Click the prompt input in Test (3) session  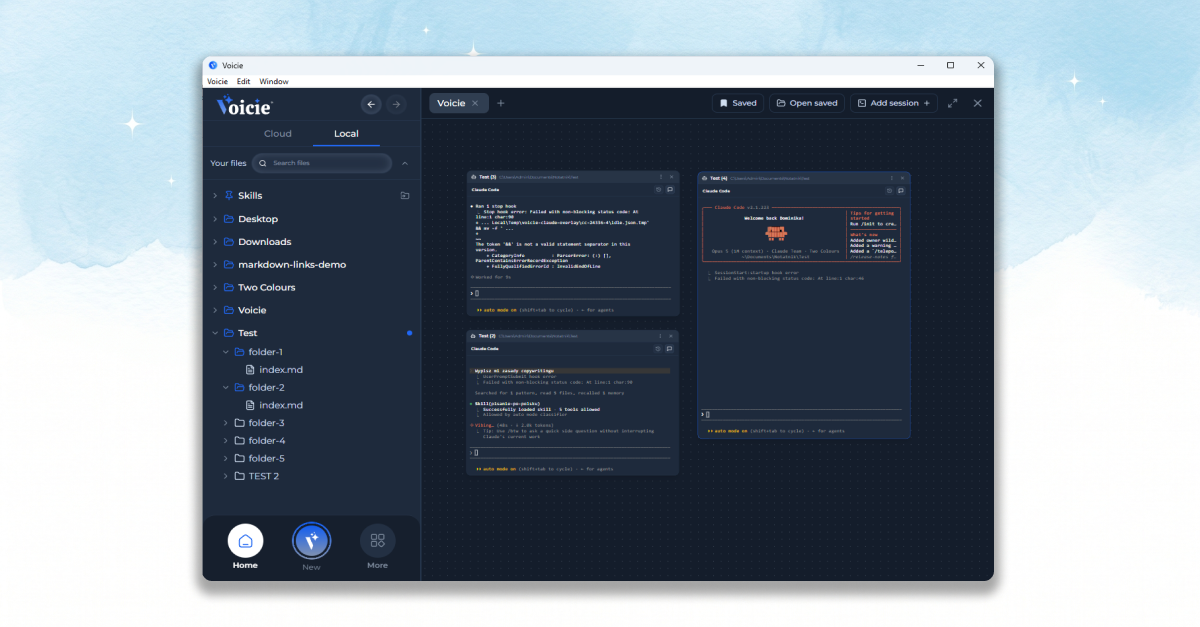click(x=573, y=294)
